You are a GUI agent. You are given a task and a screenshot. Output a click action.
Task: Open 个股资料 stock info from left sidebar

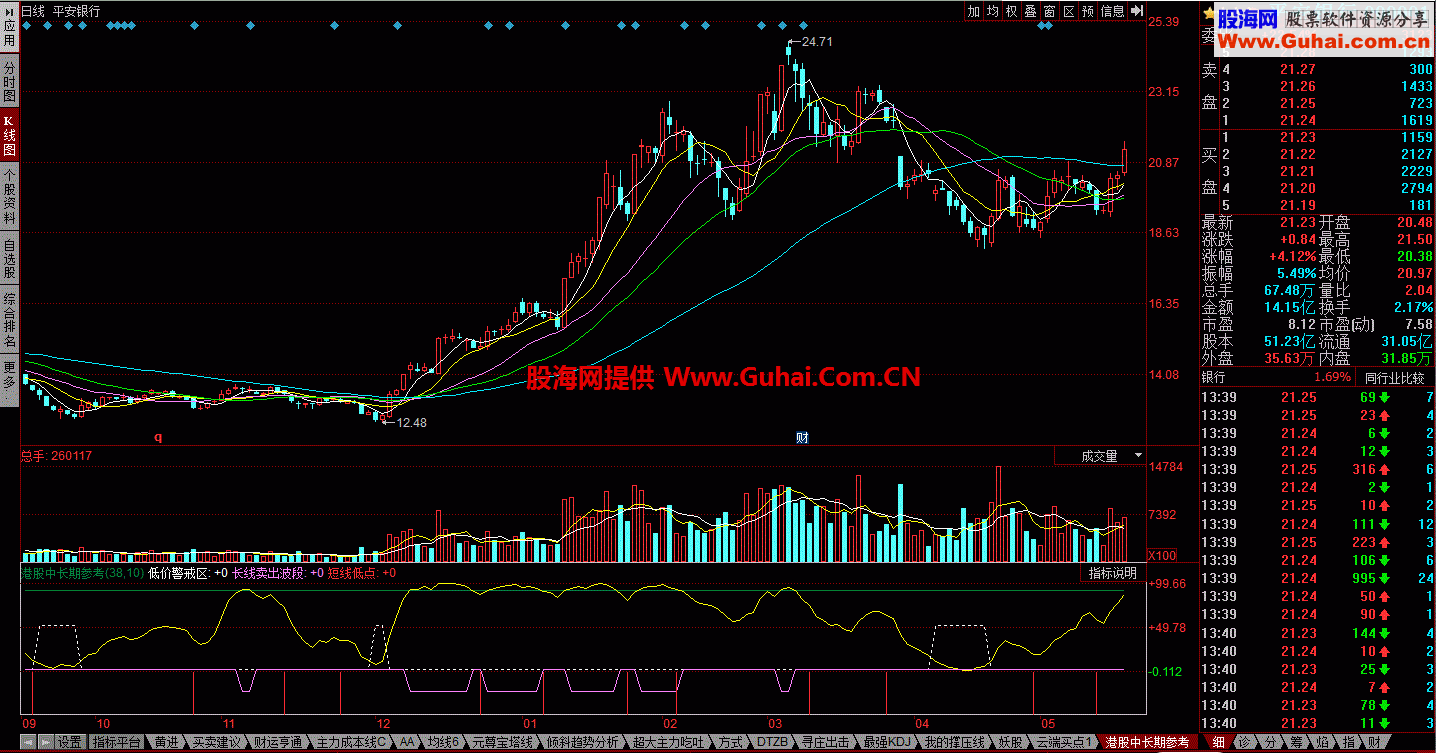click(8, 196)
